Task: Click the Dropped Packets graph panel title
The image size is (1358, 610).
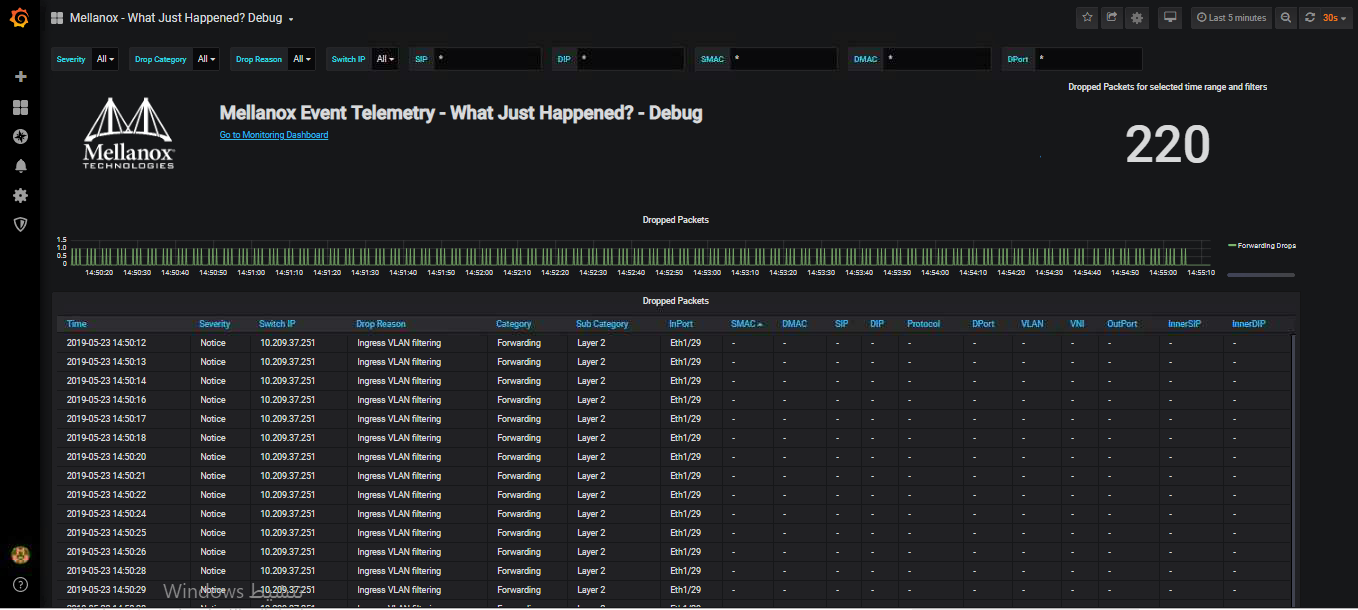Action: (675, 220)
